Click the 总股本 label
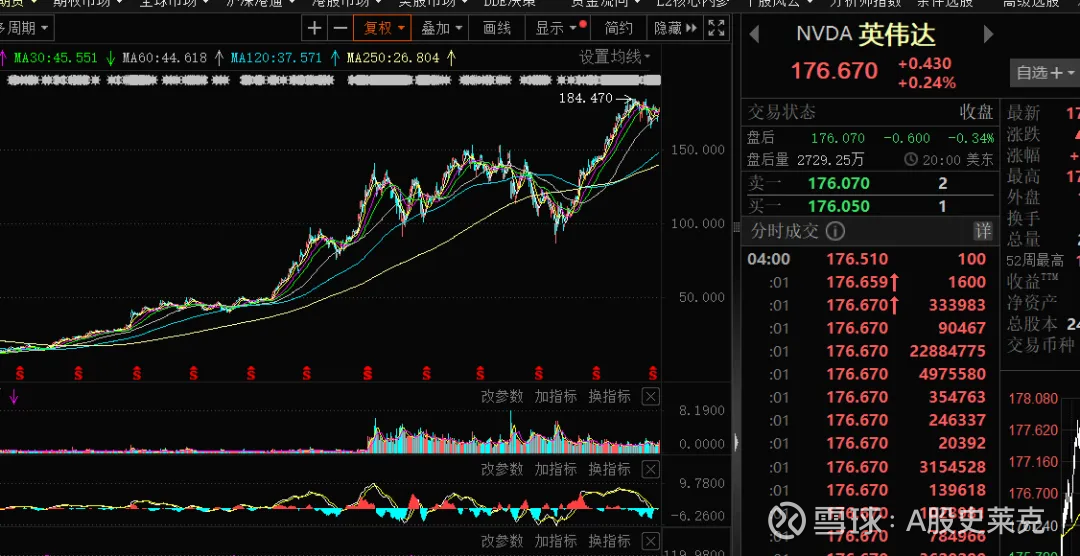The image size is (1080, 556). (1032, 324)
